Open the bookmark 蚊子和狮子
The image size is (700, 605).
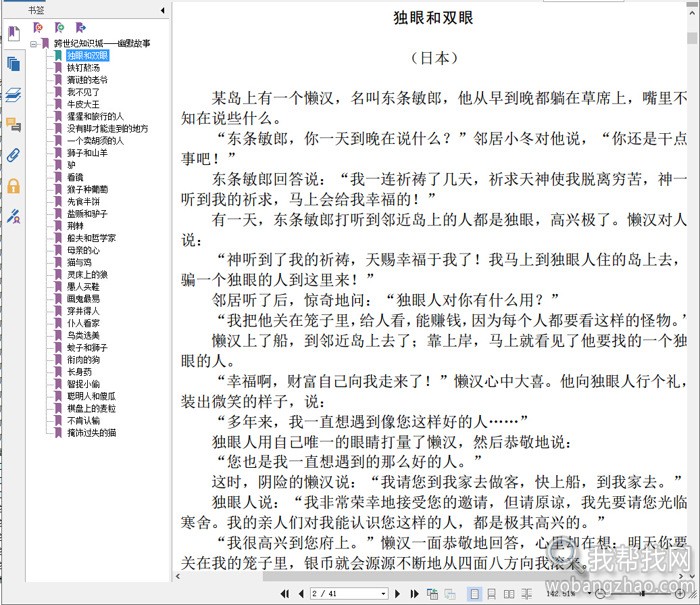88,347
